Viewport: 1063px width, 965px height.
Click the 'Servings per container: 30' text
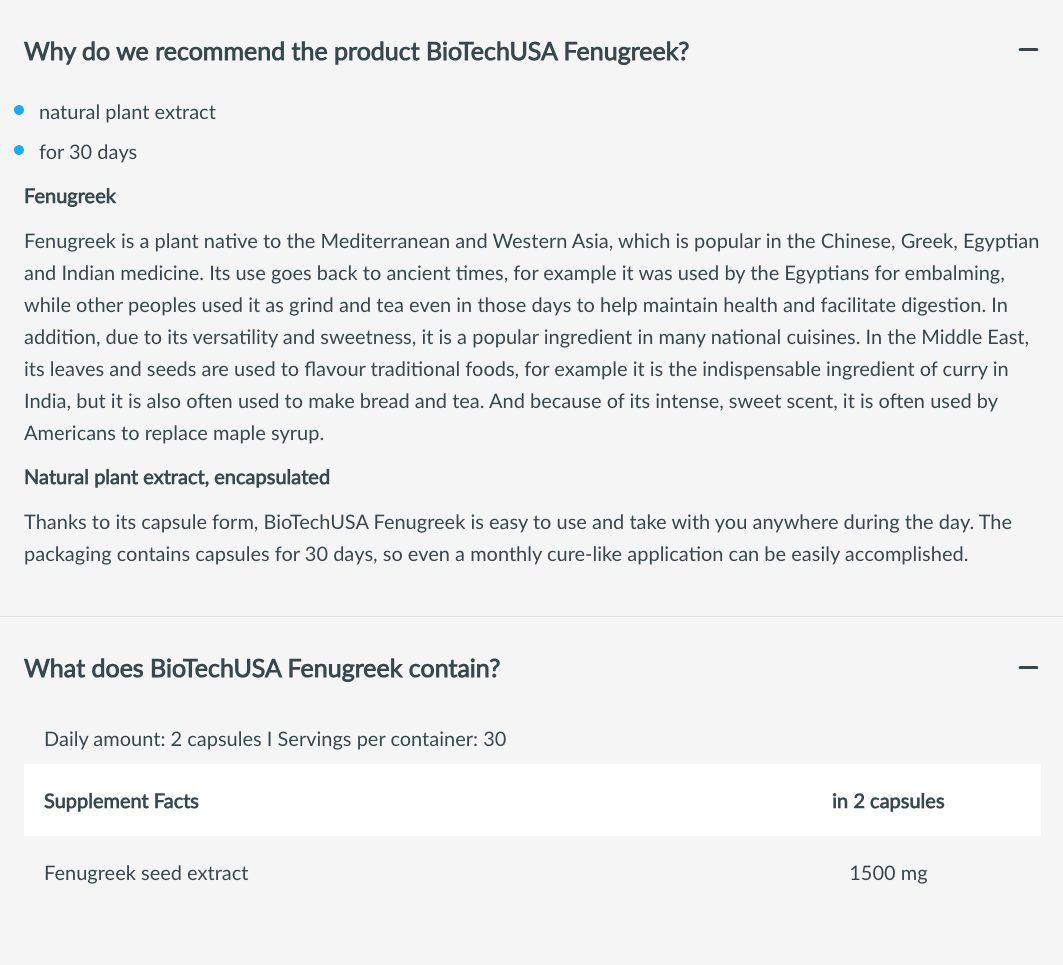[392, 739]
